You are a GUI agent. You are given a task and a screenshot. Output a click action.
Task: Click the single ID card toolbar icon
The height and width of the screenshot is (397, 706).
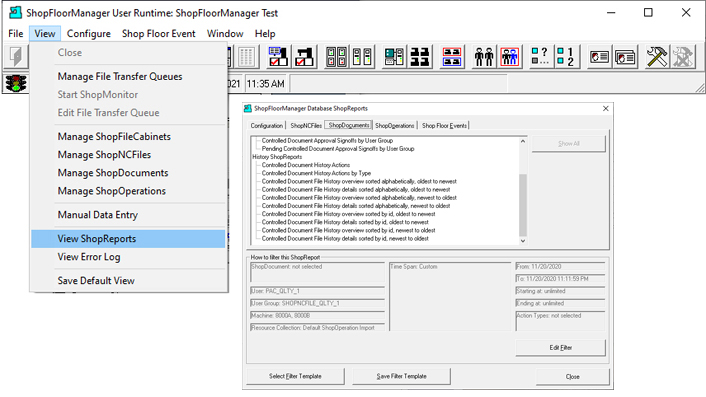coord(599,57)
